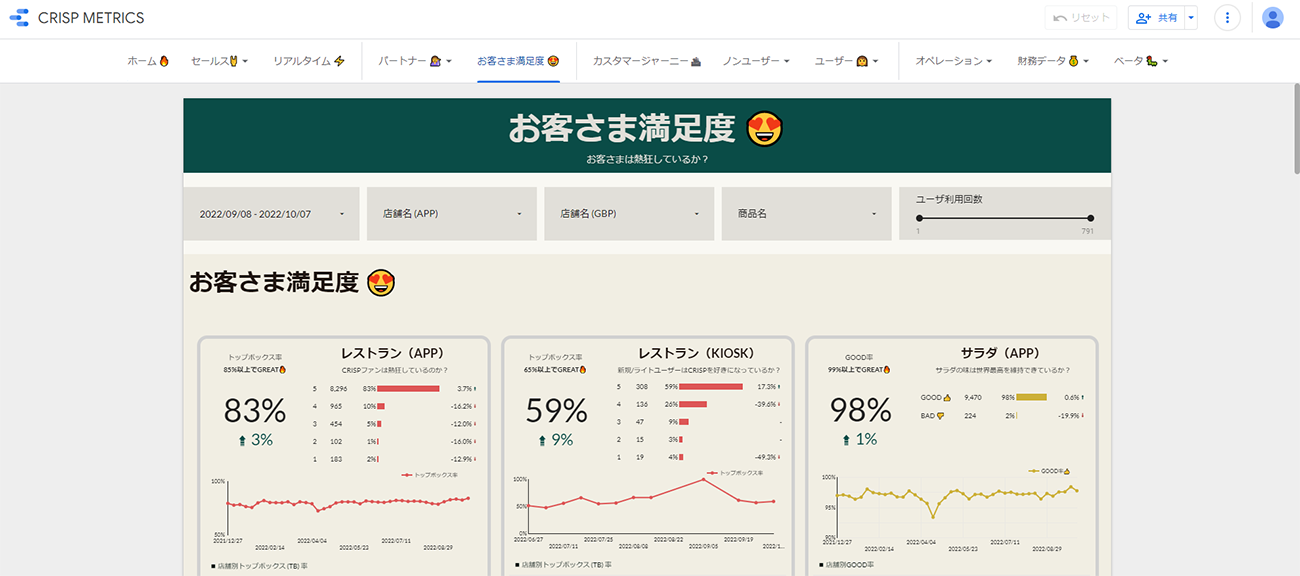Go to the ホーム page tab
The width and height of the screenshot is (1300, 576).
click(x=147, y=61)
